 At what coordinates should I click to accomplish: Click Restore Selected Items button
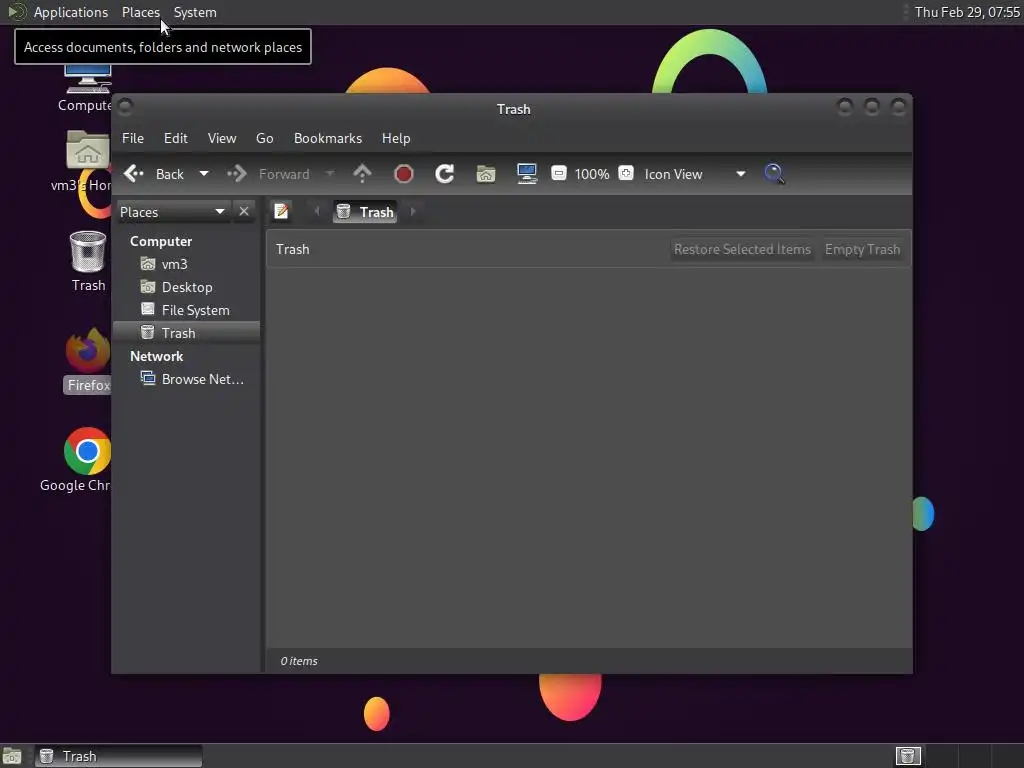click(x=742, y=249)
